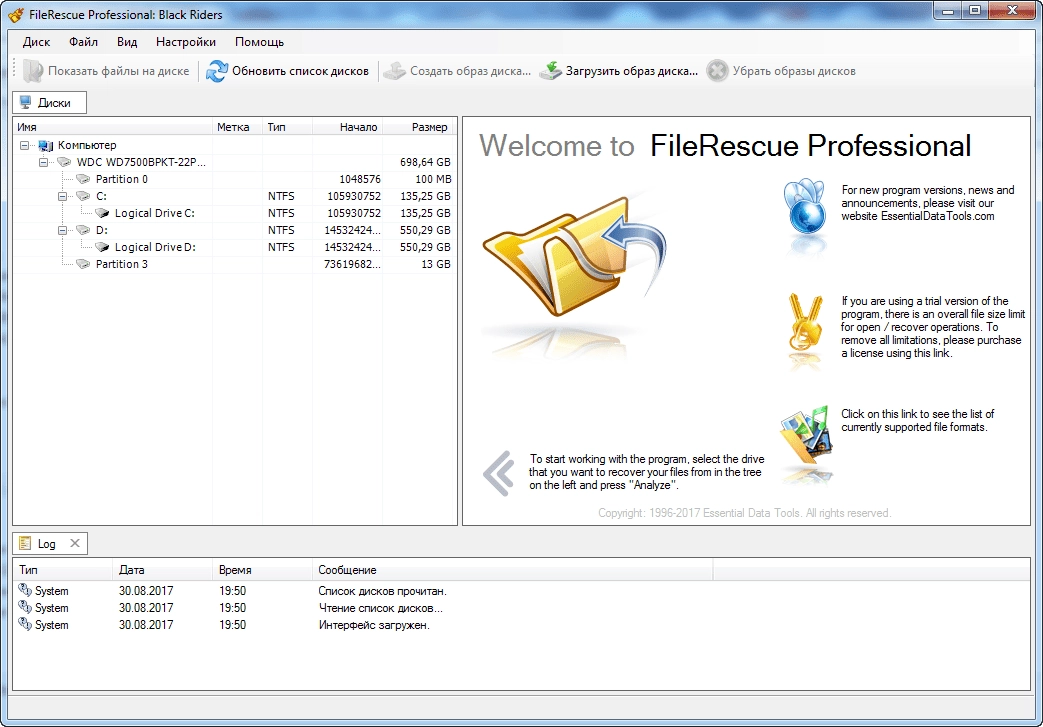Click the Logical Drive C: icon
The image size is (1043, 727).
[102, 213]
